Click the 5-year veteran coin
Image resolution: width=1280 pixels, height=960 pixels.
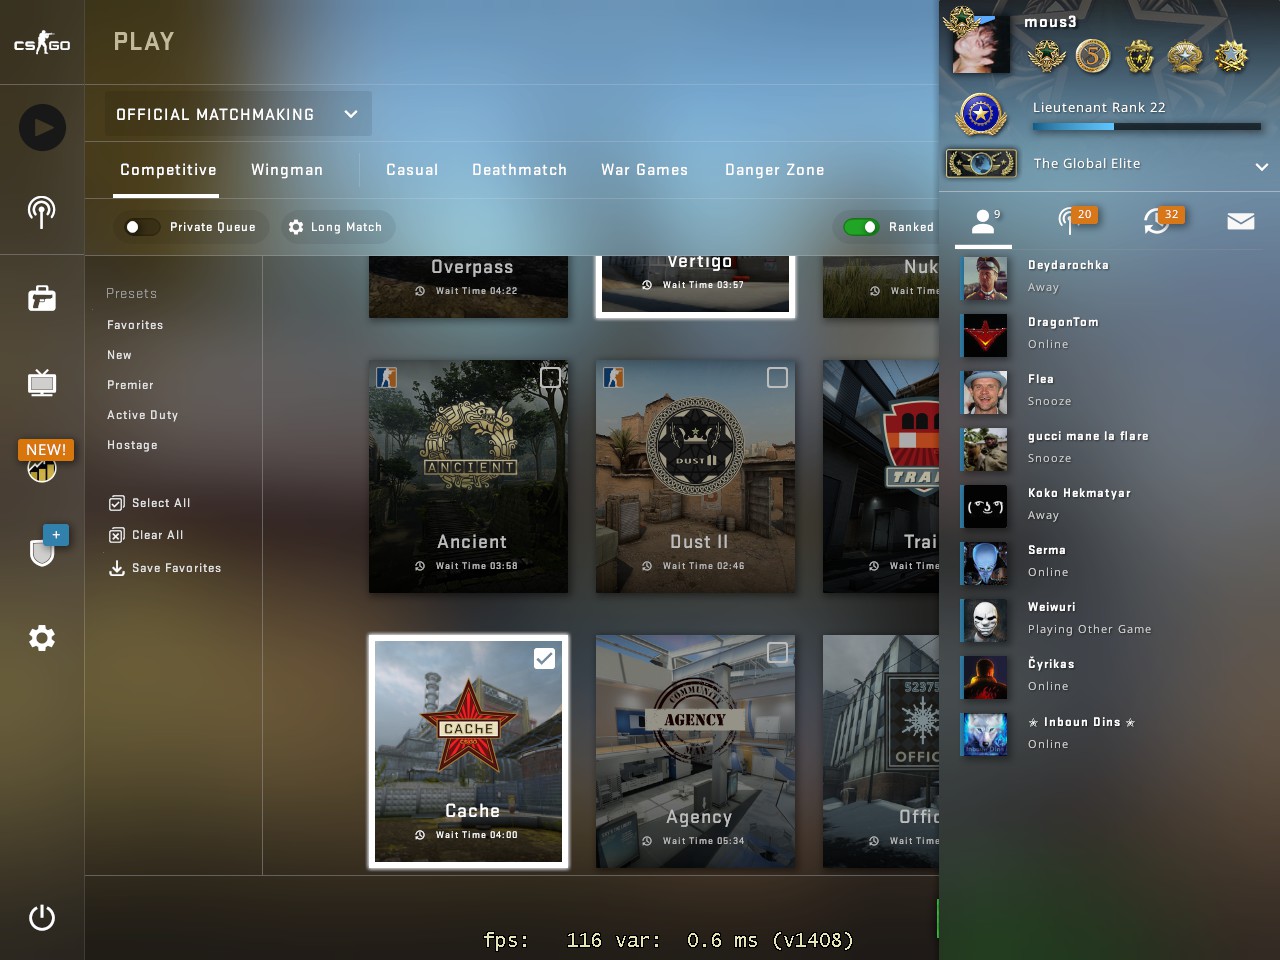[x=1093, y=56]
